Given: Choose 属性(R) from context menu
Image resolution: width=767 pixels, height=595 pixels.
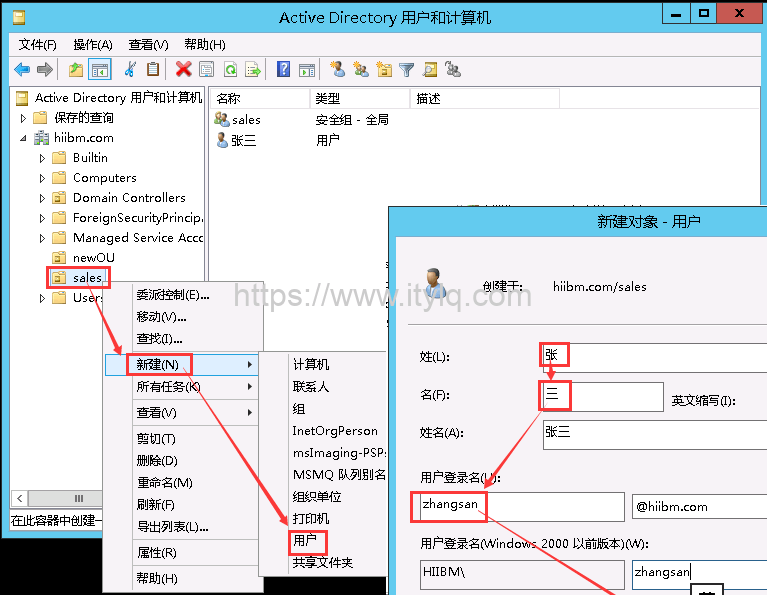Looking at the screenshot, I should pyautogui.click(x=183, y=552).
